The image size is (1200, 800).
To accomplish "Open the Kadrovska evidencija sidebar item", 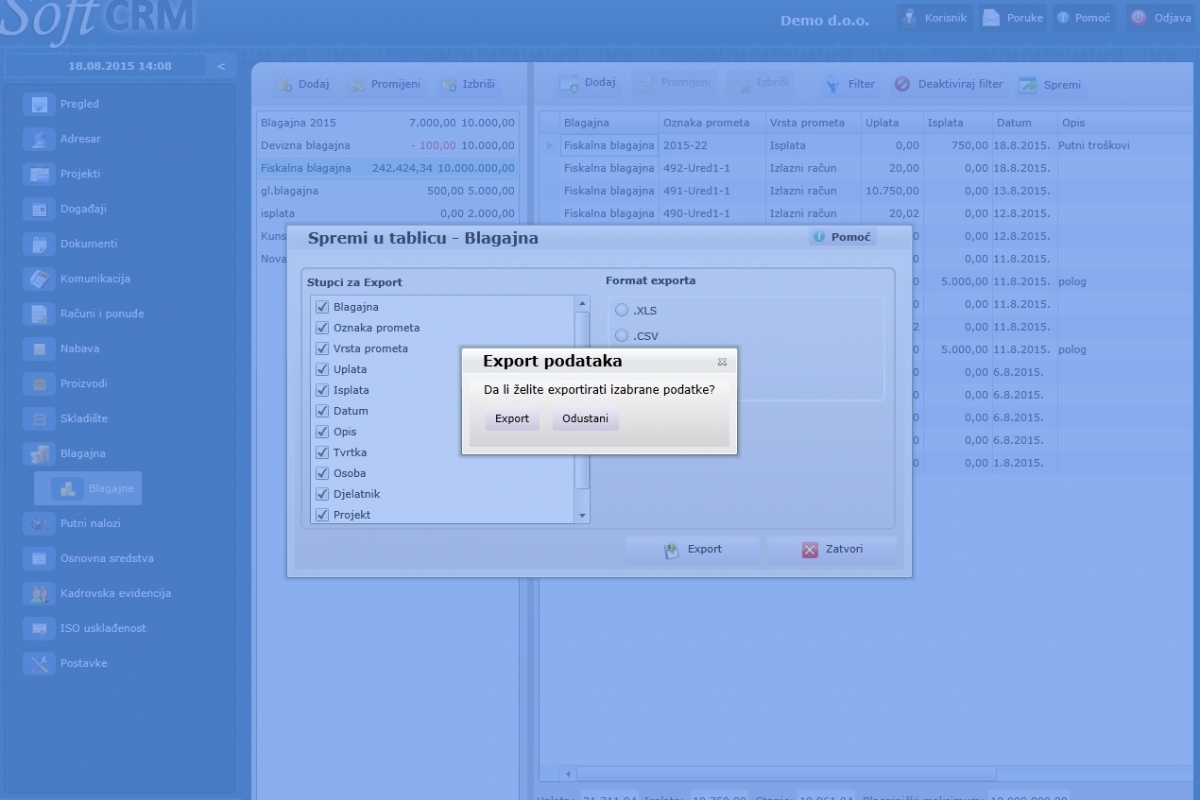I will point(115,593).
